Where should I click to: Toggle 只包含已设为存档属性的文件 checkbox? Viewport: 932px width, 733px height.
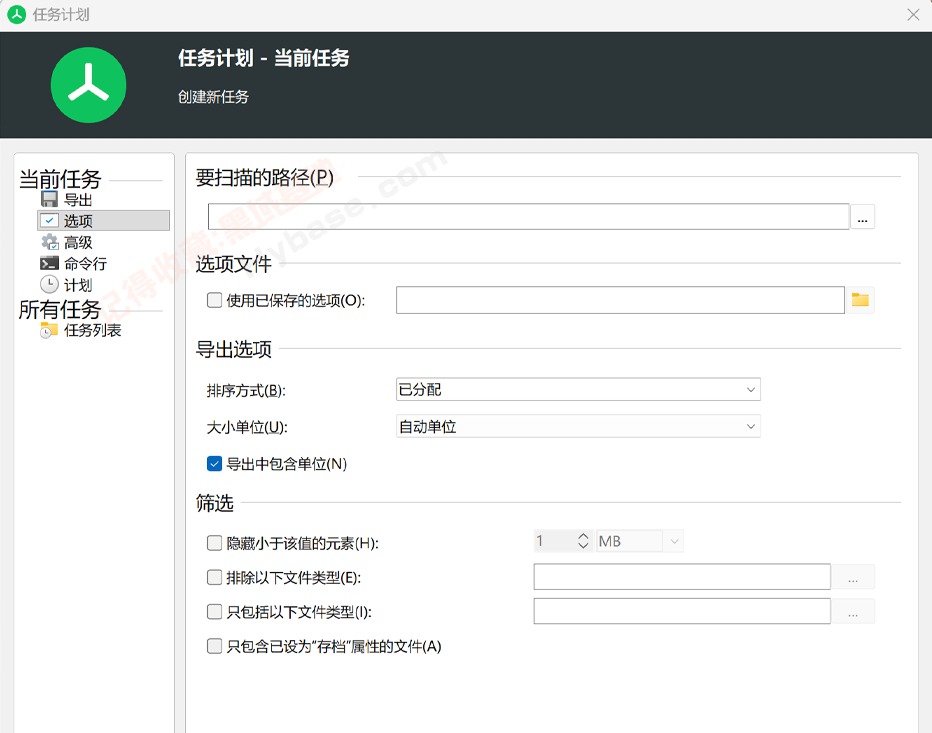tap(214, 647)
